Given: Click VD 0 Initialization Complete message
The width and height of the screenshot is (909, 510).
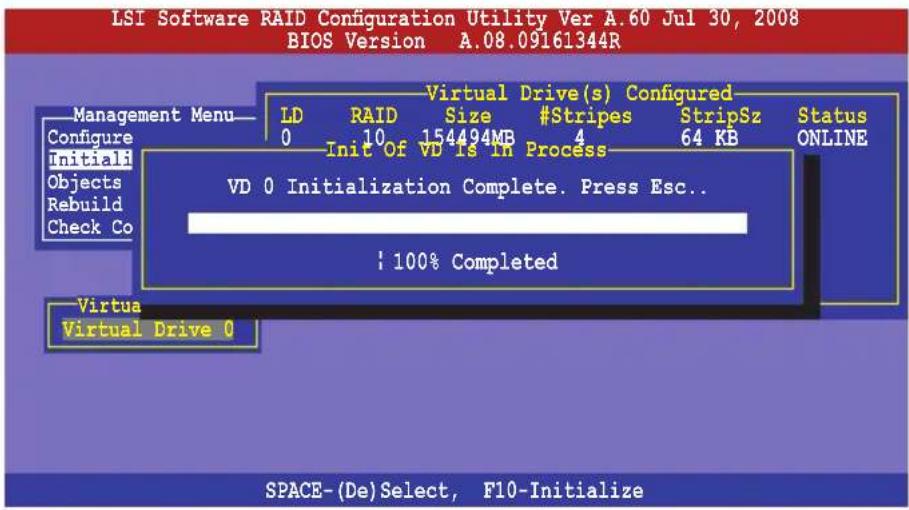Looking at the screenshot, I should point(467,187).
